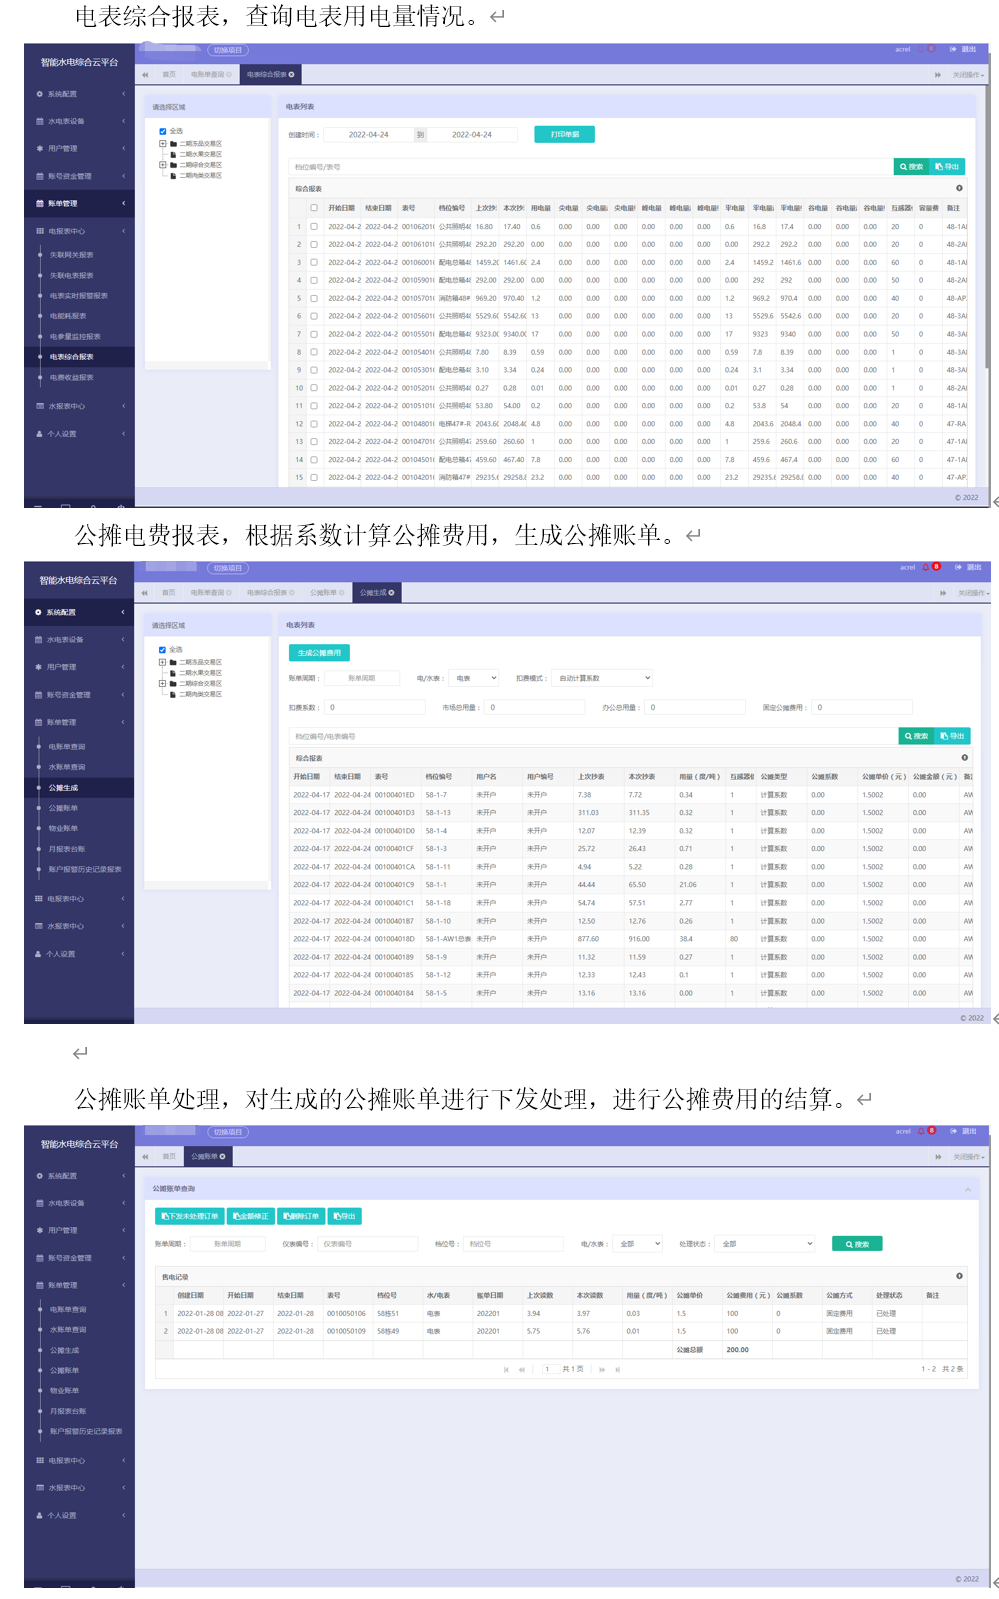
Task: Switch to 公摊账单 tab in 公摊生成 screenshot
Action: pos(326,593)
